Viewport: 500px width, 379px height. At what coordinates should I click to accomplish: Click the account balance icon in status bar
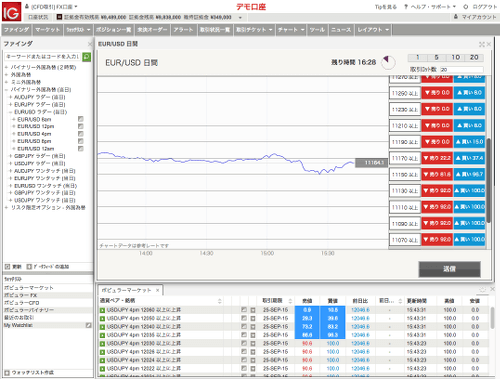tap(59, 17)
